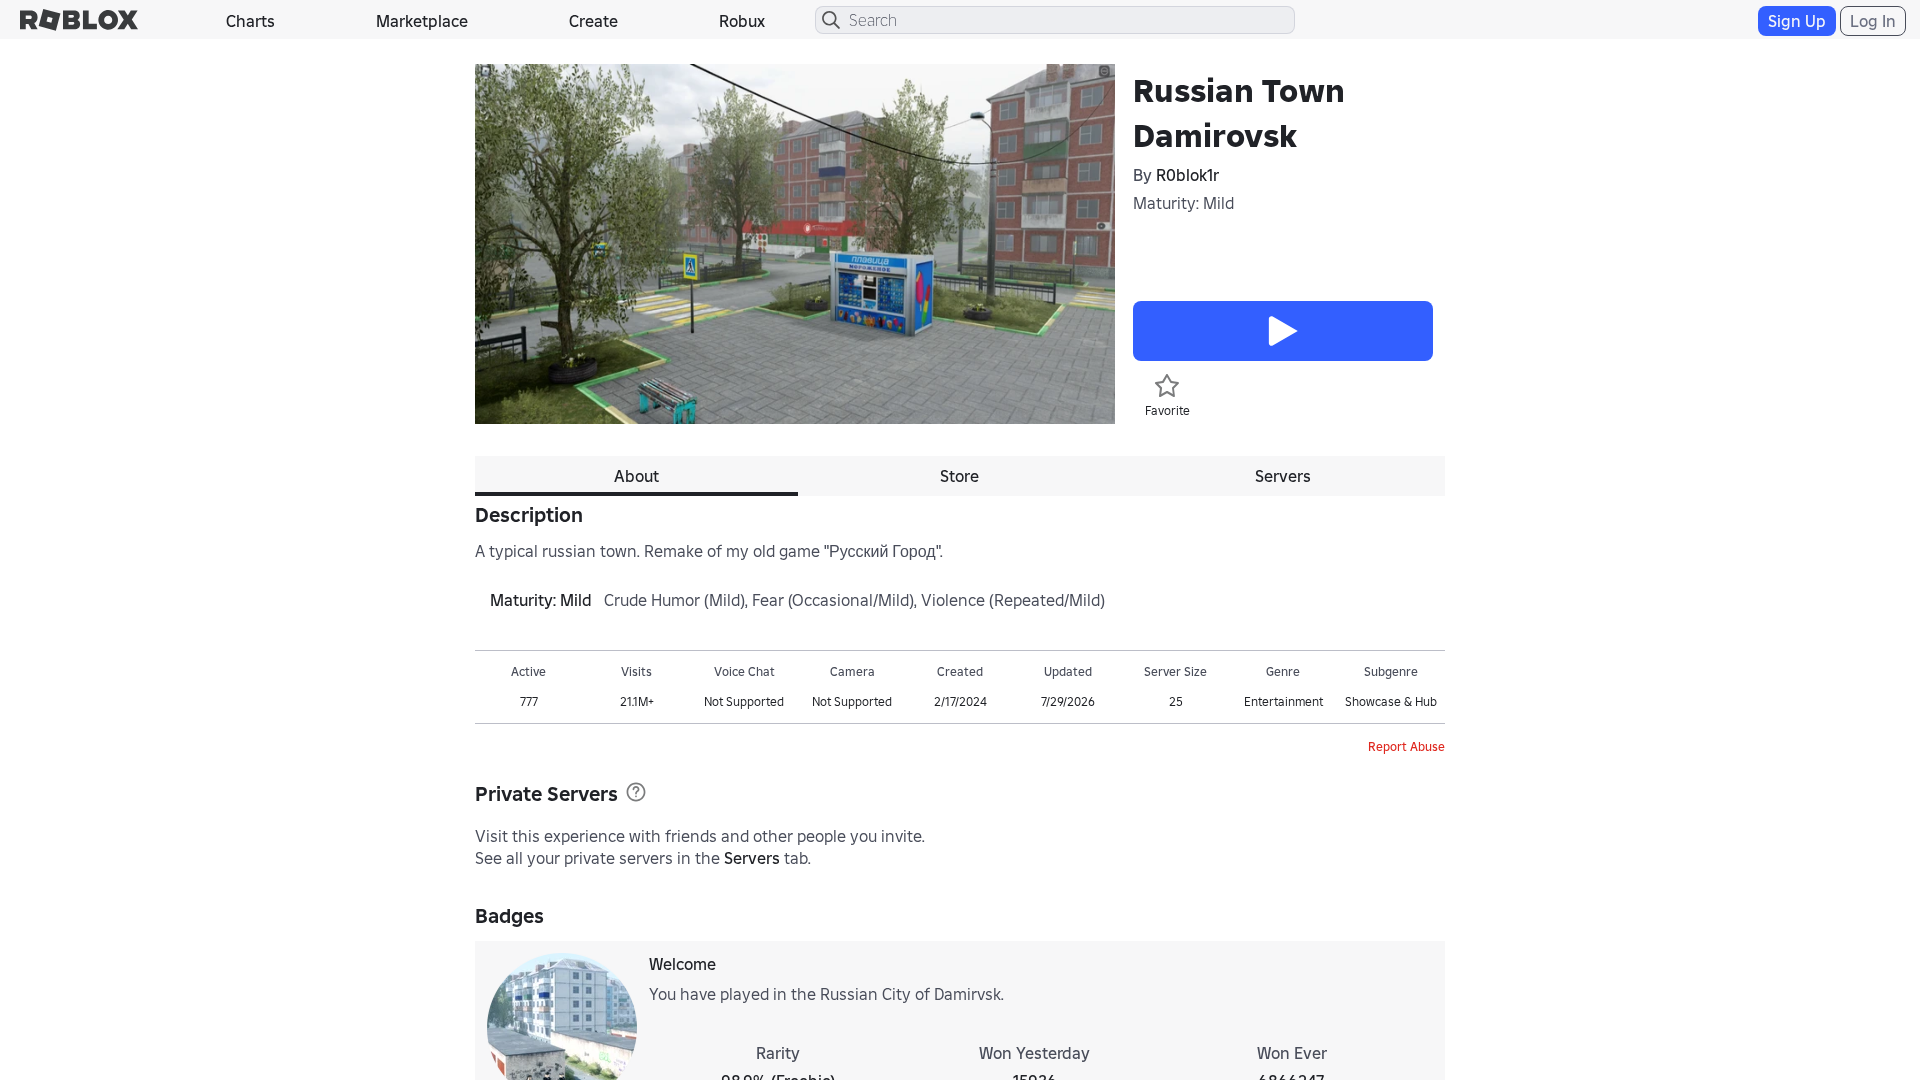Viewport: 1920px width, 1080px height.
Task: Click the Voice Chat Not Supported value
Action: click(744, 702)
